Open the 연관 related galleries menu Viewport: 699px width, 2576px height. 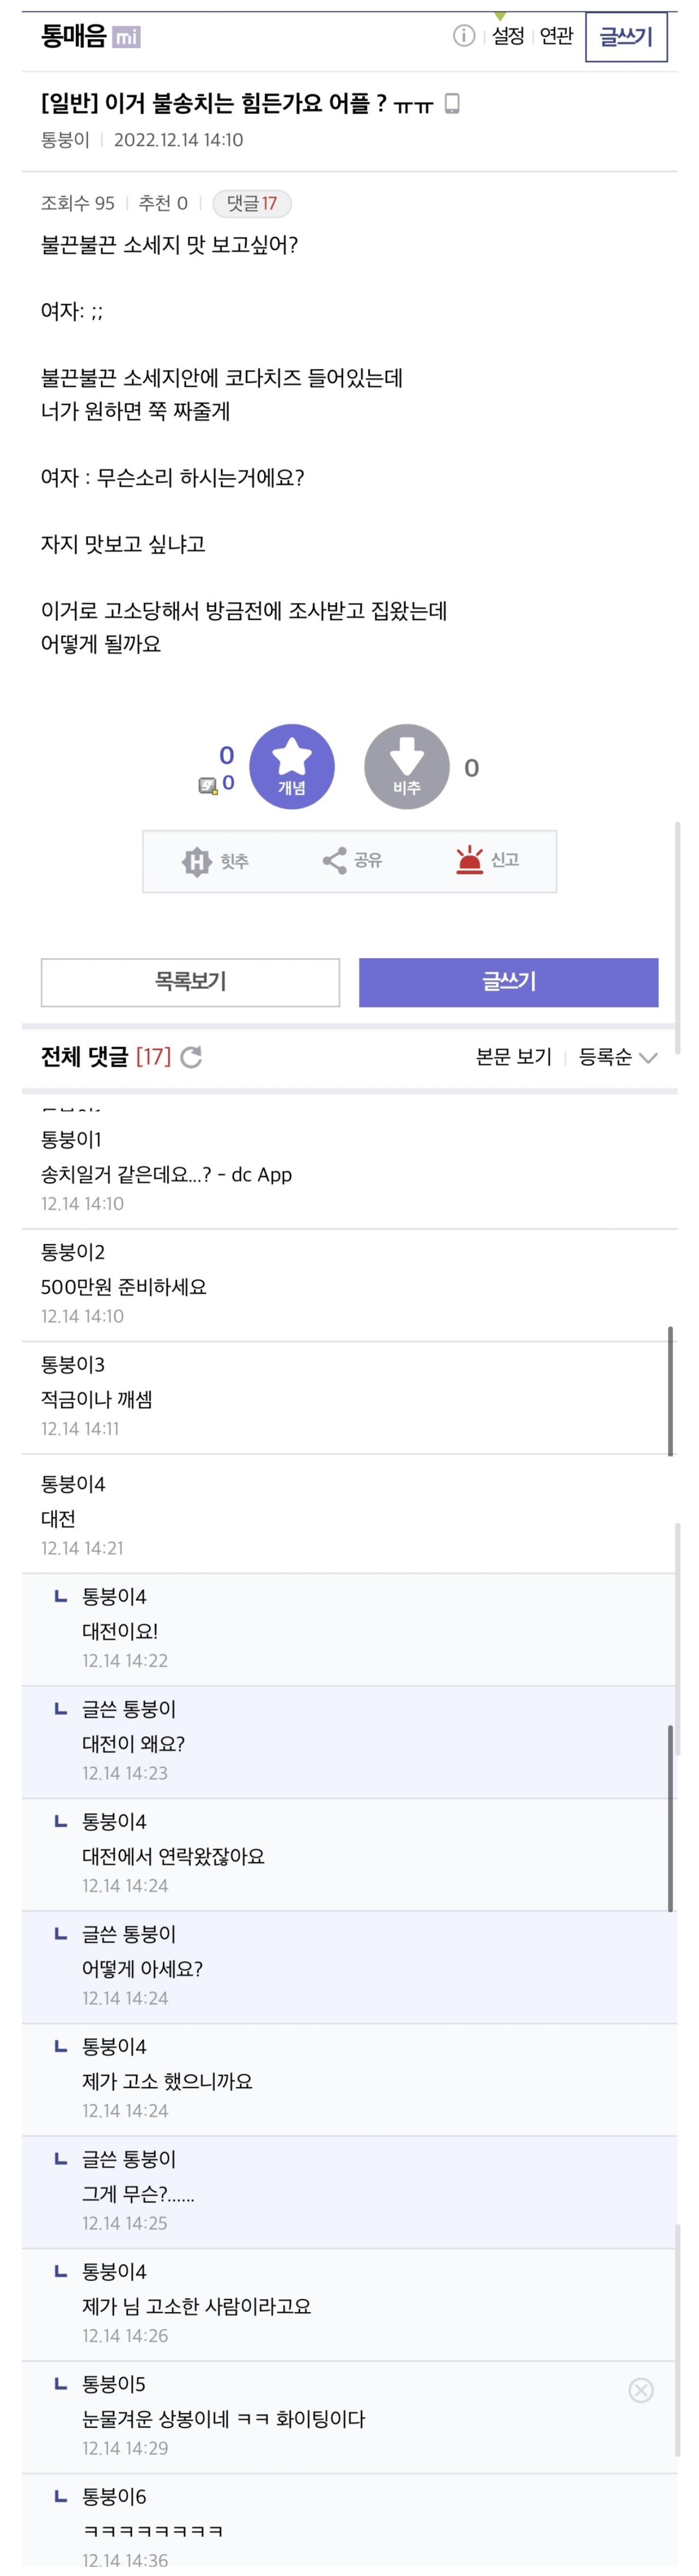click(x=556, y=36)
